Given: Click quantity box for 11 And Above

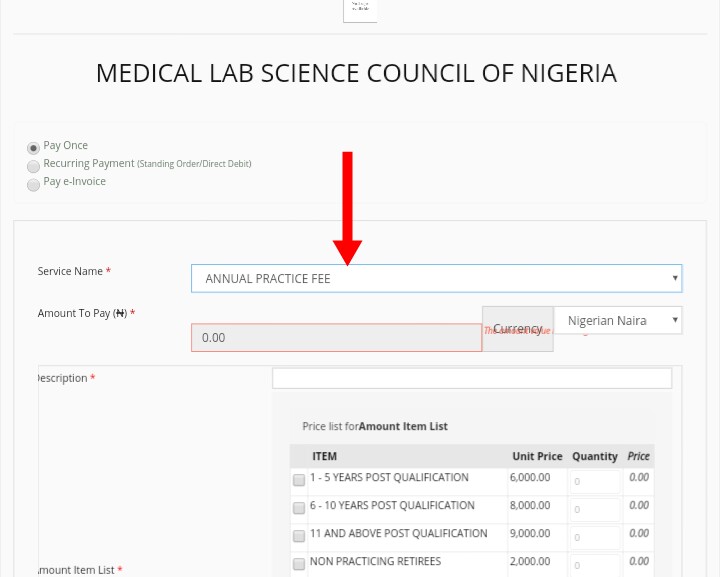Looking at the screenshot, I should [x=595, y=538].
